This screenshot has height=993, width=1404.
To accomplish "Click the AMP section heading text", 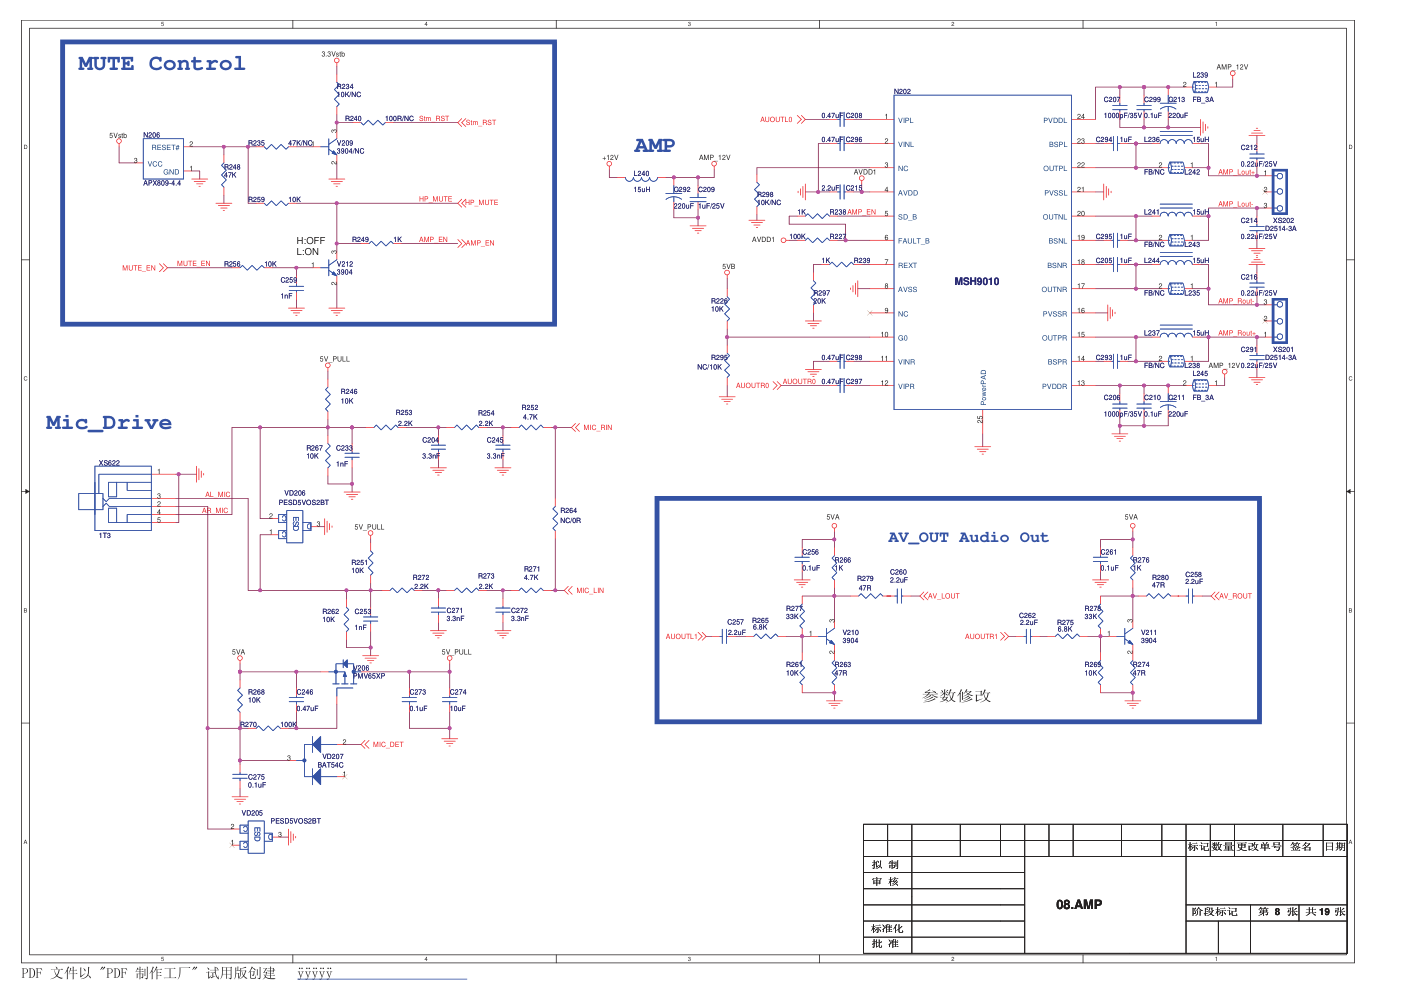I will click(654, 146).
